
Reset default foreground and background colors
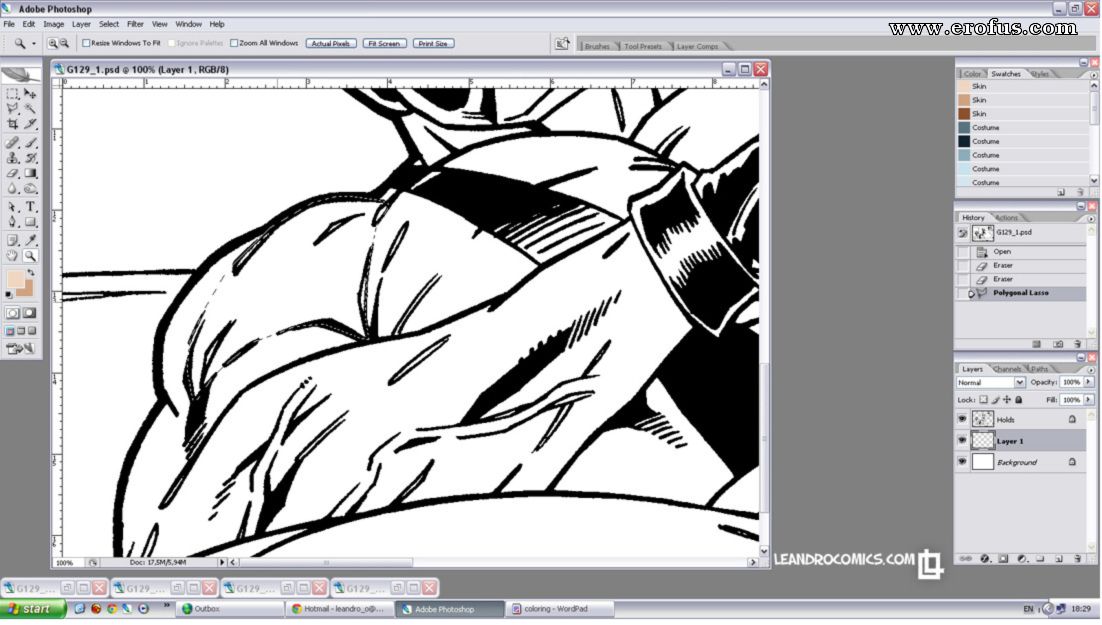[8, 295]
